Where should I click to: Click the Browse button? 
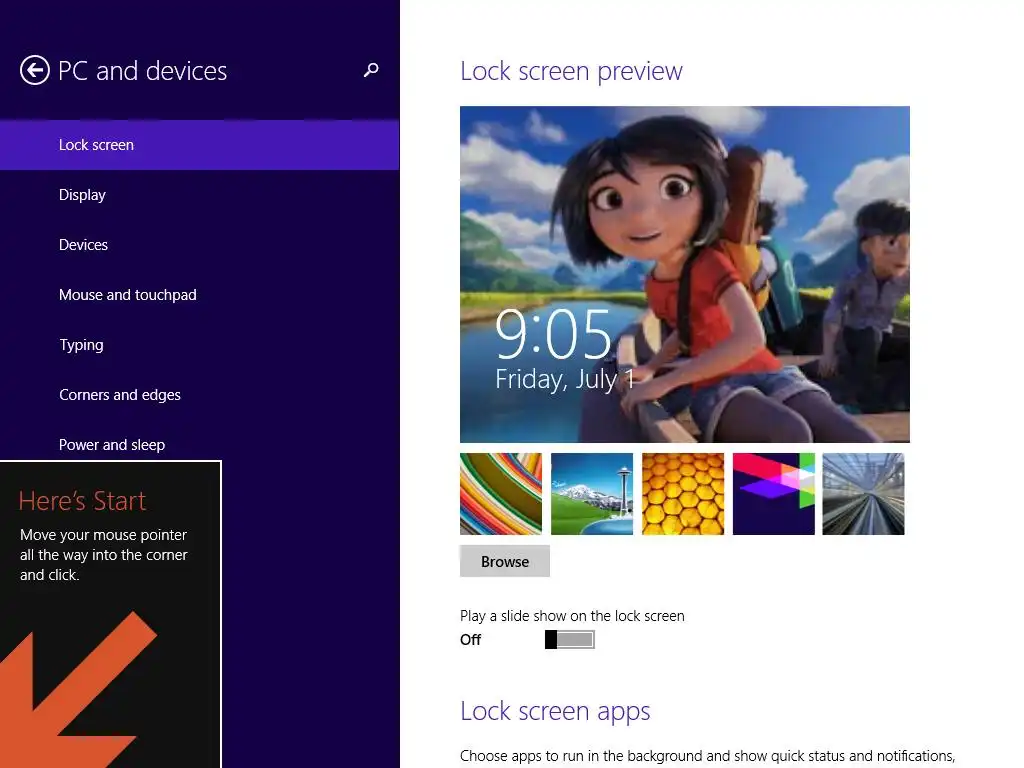pyautogui.click(x=505, y=562)
